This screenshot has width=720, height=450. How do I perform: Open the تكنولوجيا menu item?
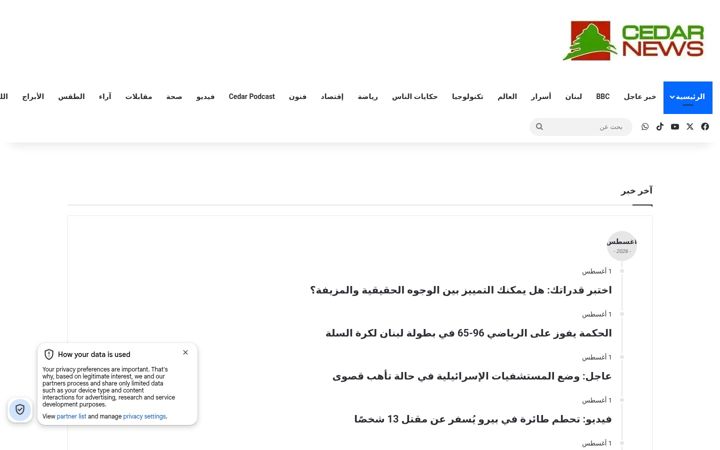point(467,96)
